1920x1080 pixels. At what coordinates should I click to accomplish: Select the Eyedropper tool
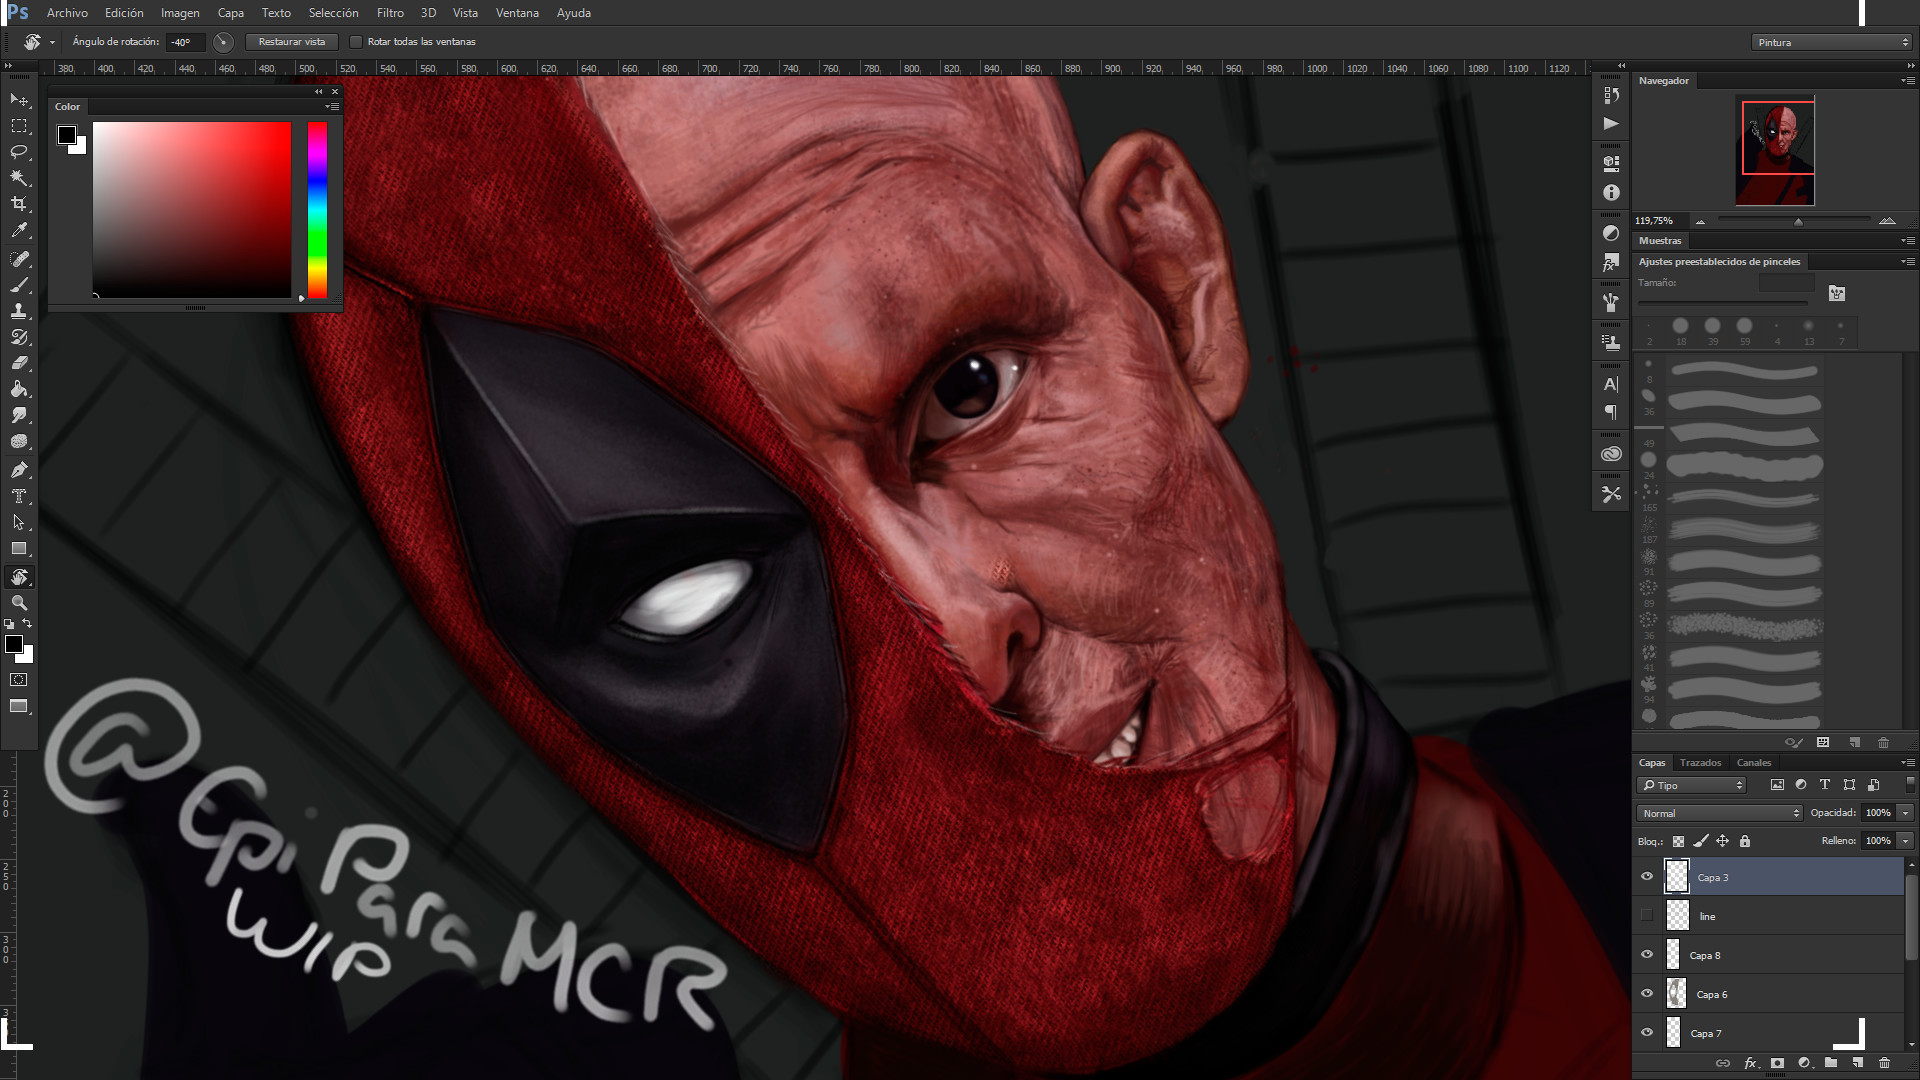click(19, 230)
